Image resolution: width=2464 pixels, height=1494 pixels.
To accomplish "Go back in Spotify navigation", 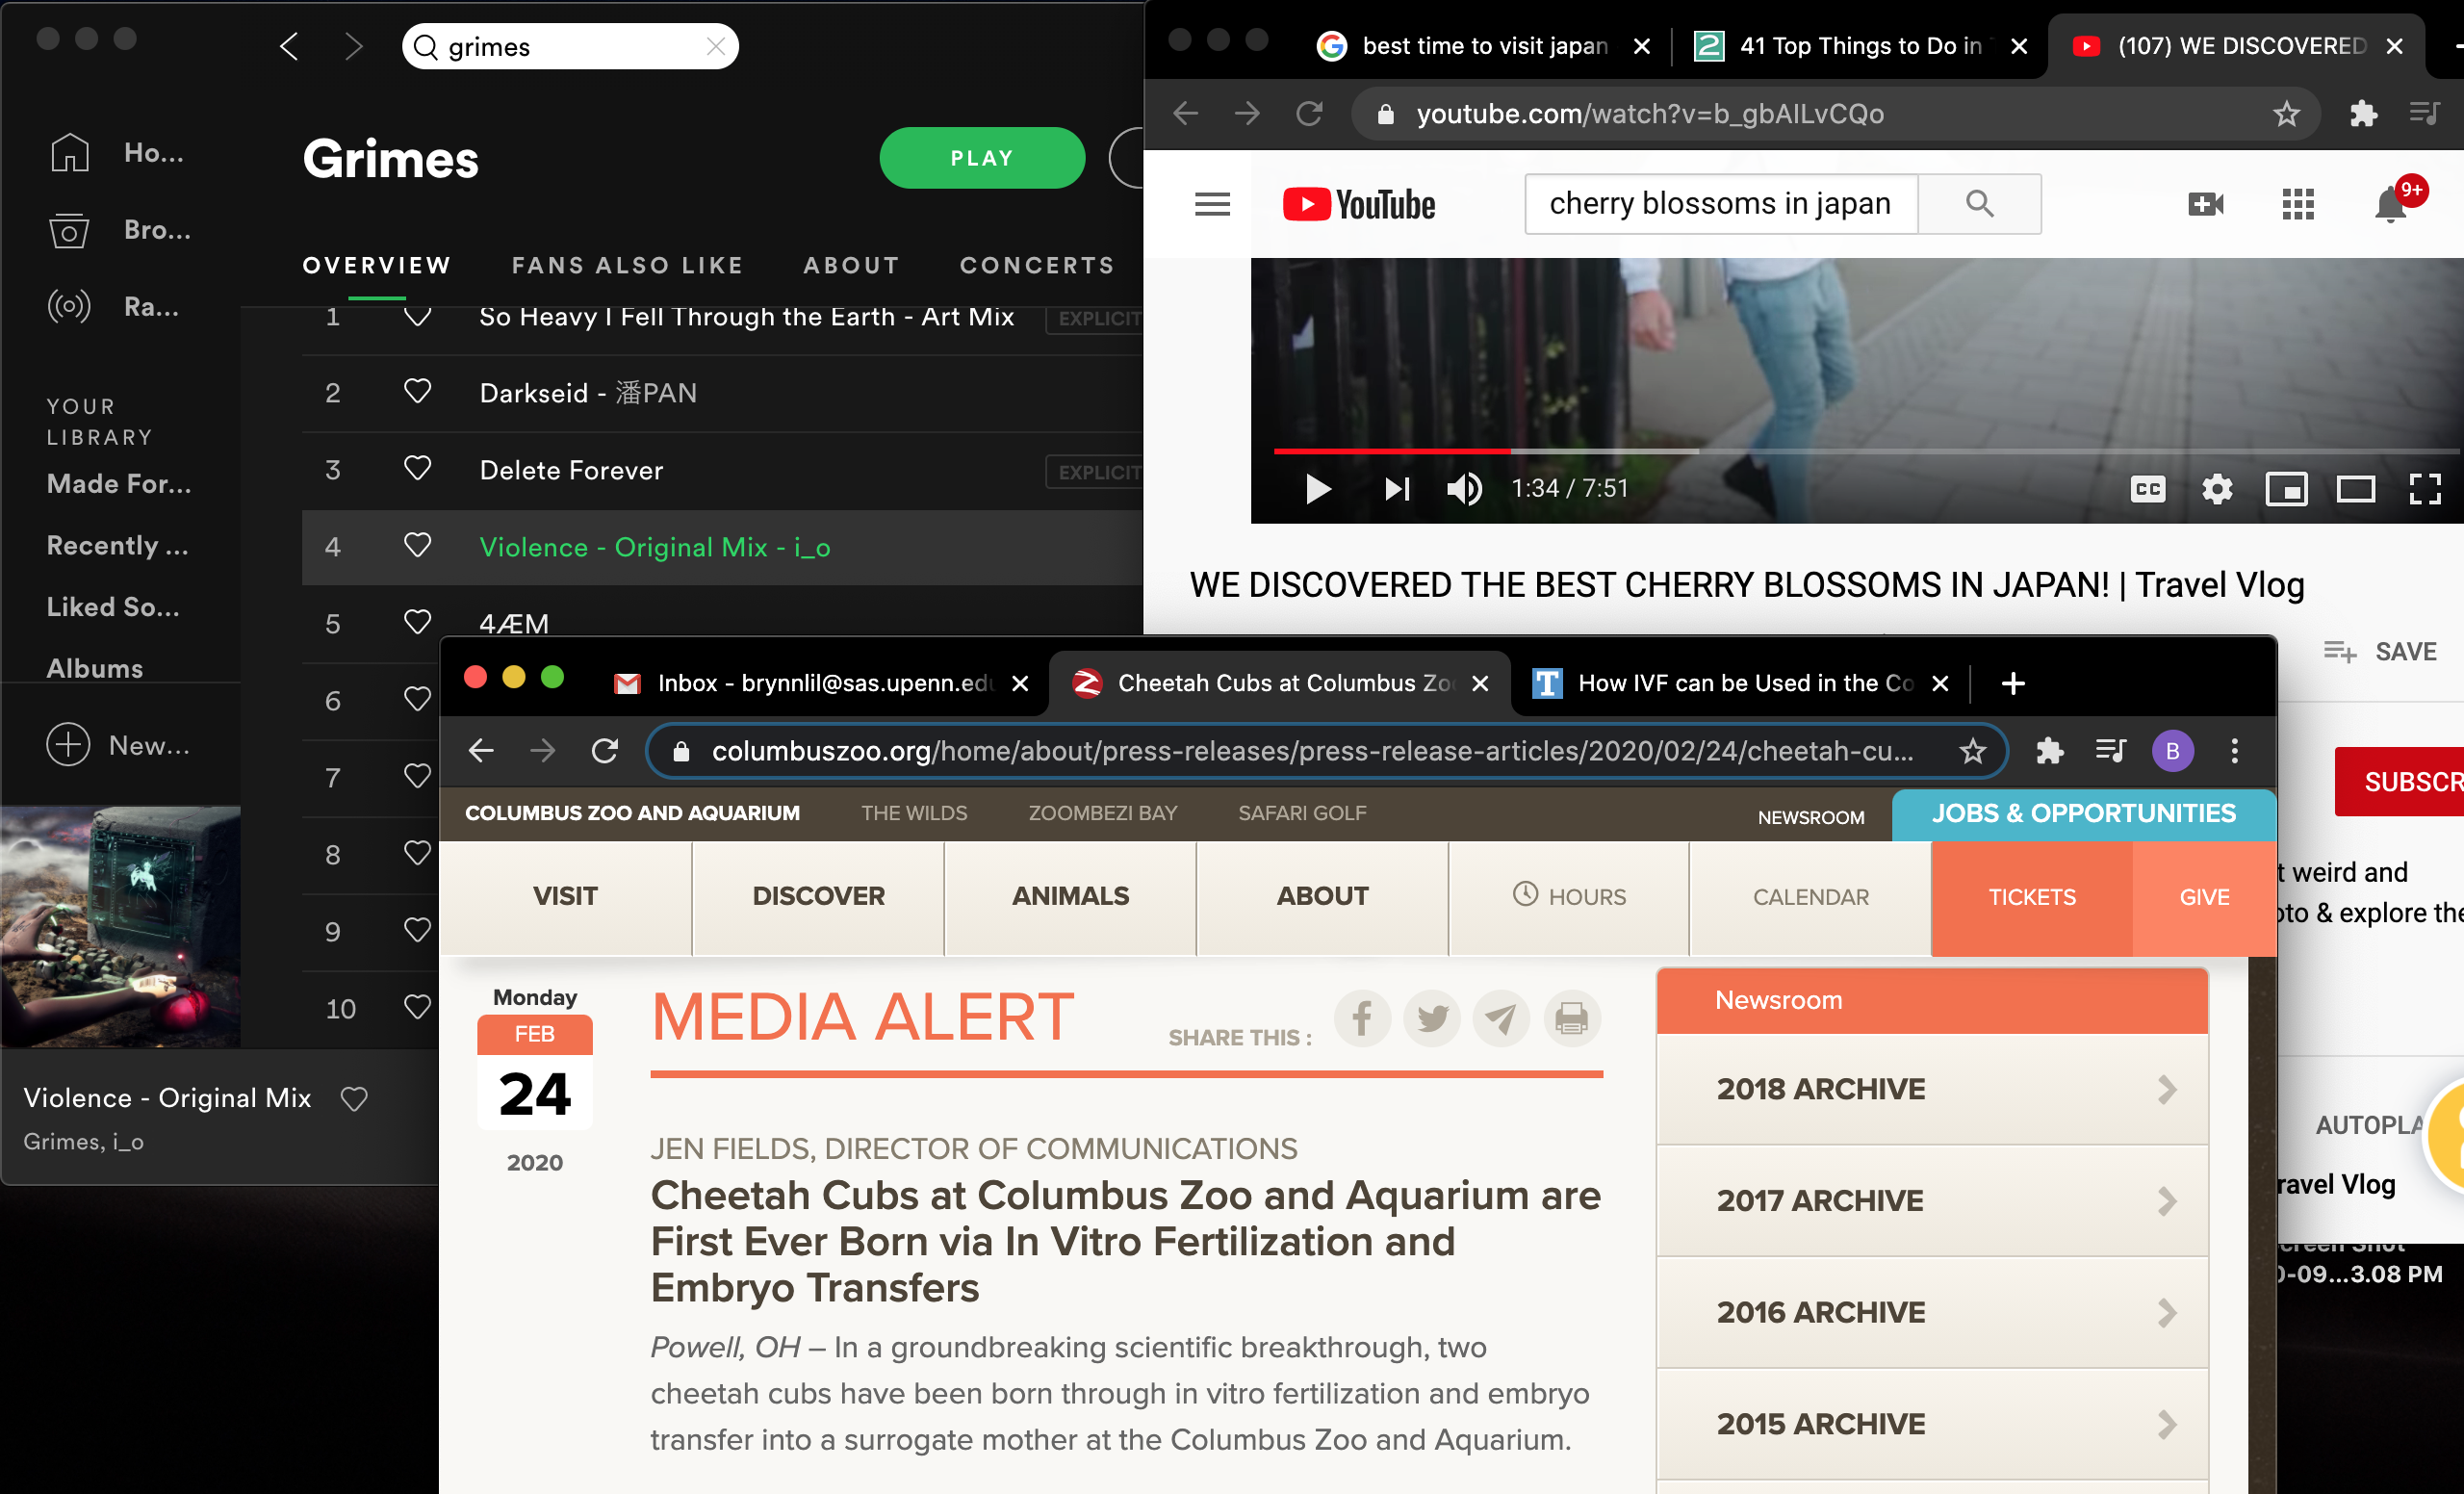I will [289, 46].
